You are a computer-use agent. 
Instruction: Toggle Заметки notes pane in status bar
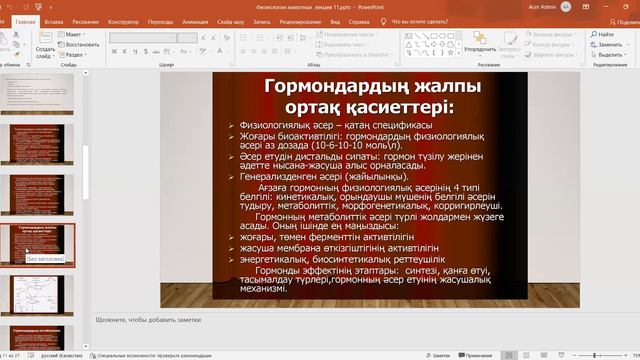click(x=438, y=356)
